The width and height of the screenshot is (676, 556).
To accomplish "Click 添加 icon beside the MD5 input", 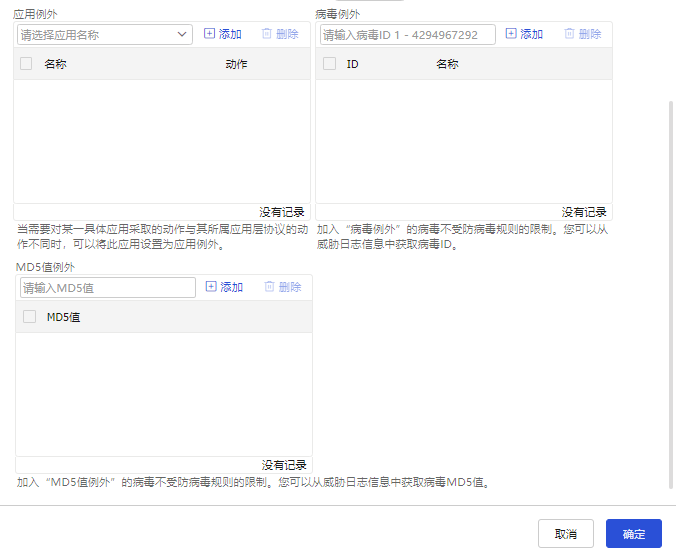I will 211,287.
